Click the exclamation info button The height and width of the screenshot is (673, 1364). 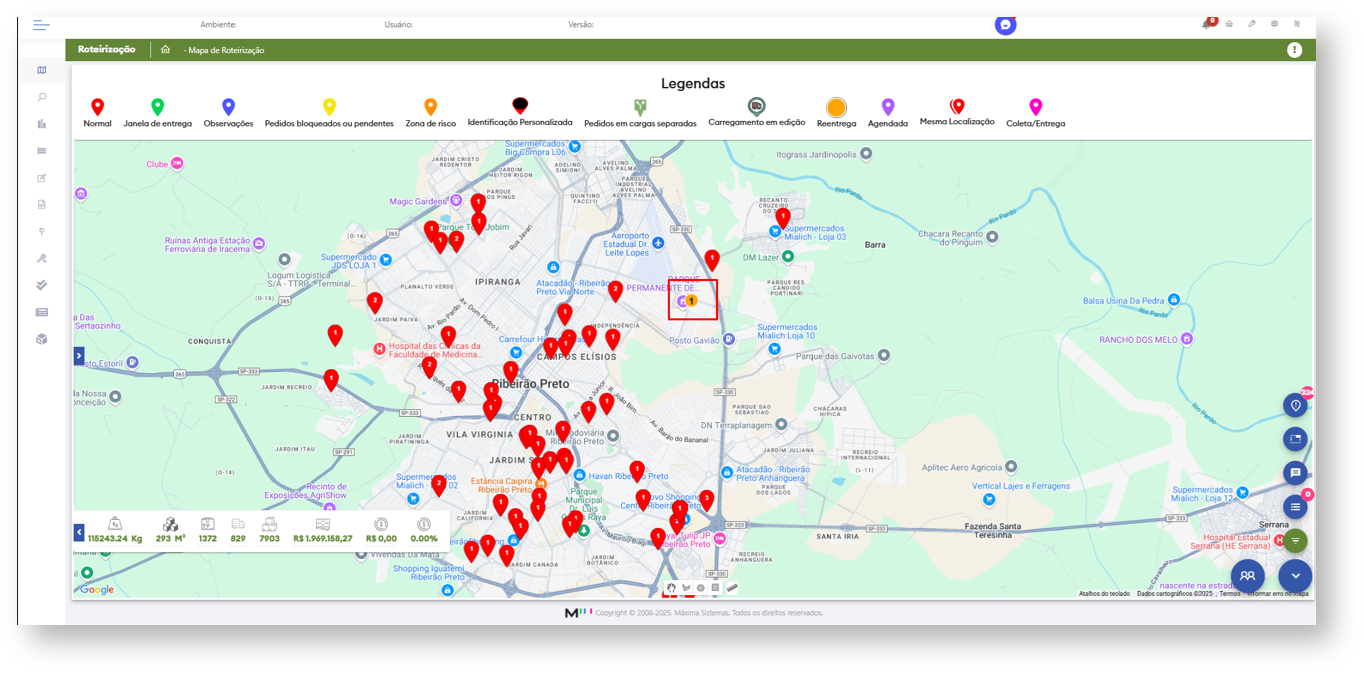[x=1294, y=50]
